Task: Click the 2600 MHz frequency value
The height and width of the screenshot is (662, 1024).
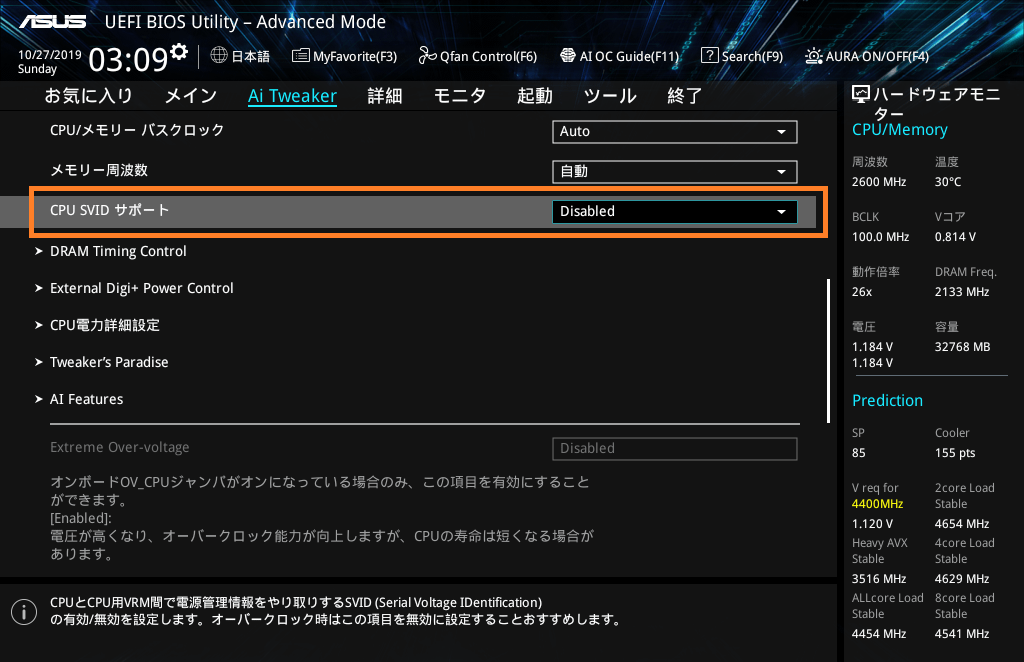Action: [x=878, y=182]
